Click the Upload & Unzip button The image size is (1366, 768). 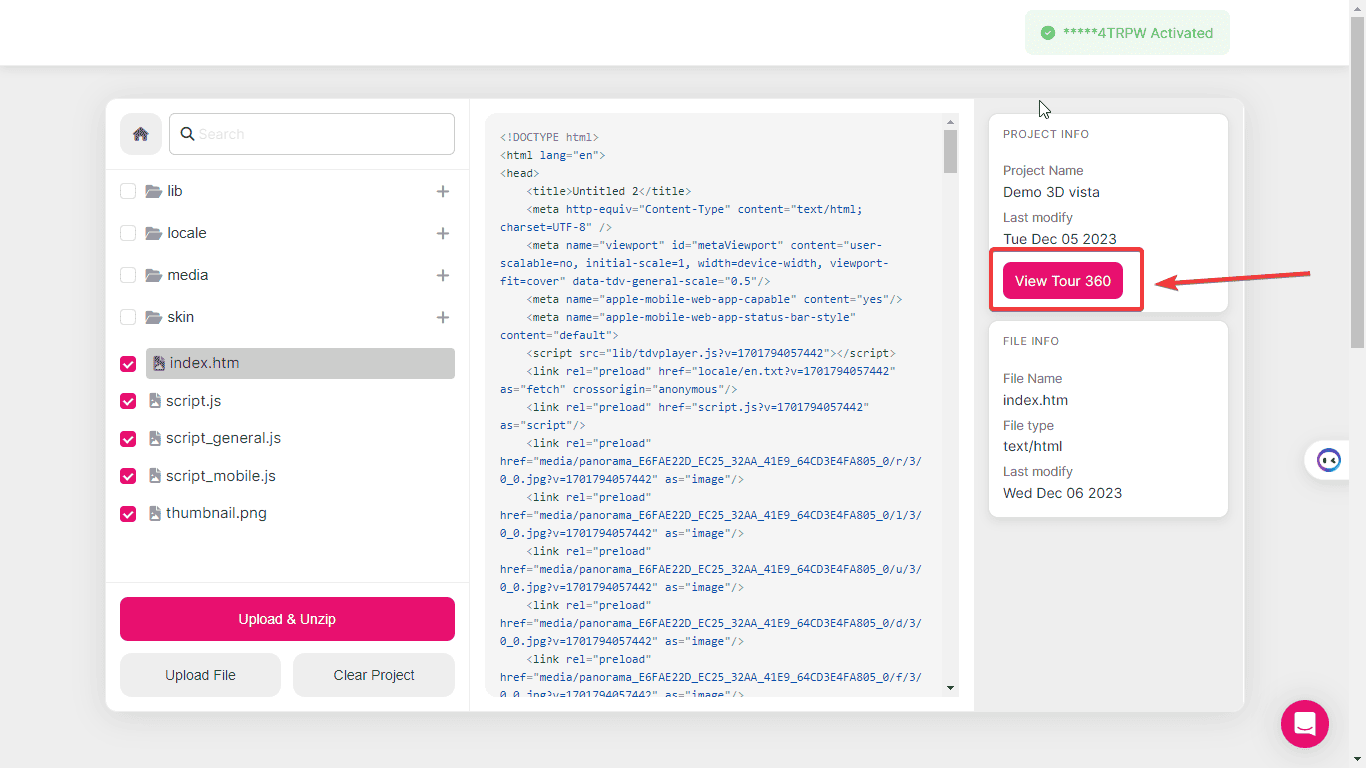(287, 619)
